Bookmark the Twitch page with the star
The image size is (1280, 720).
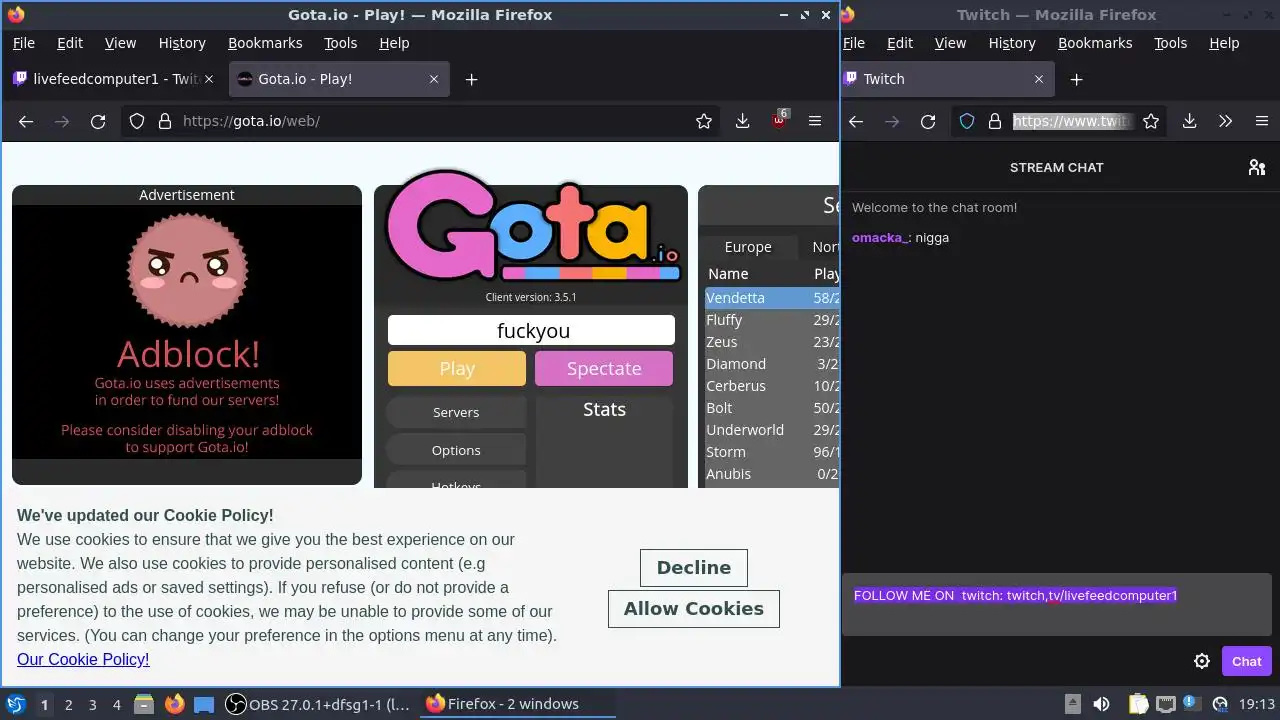(1151, 121)
